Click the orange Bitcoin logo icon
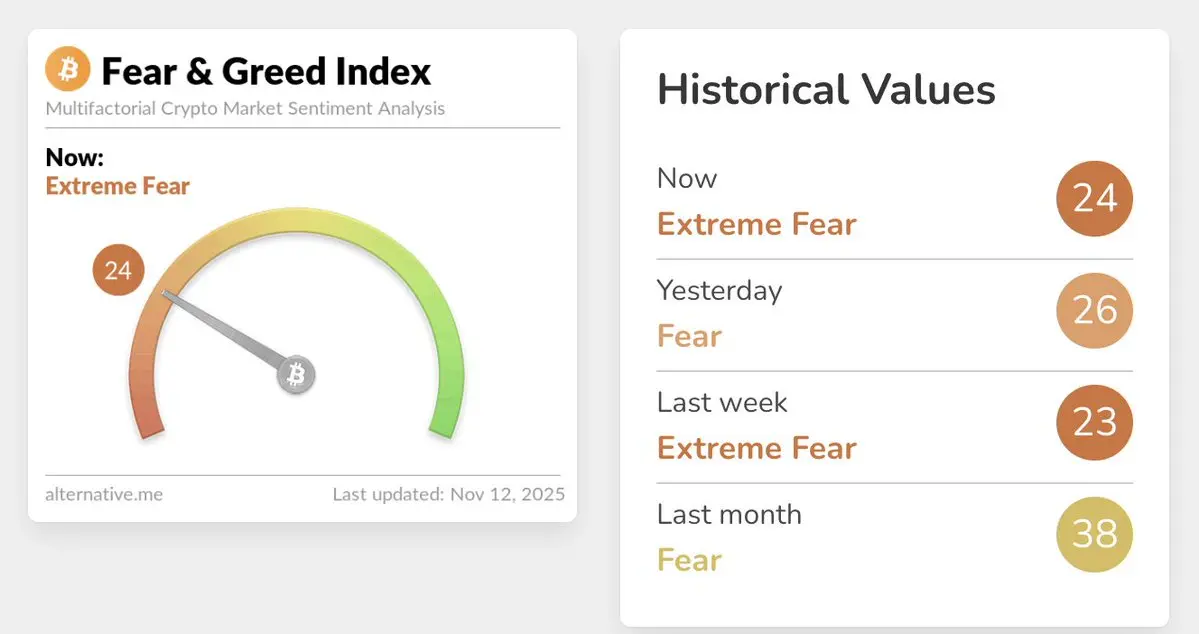This screenshot has height=634, width=1199. coord(67,69)
